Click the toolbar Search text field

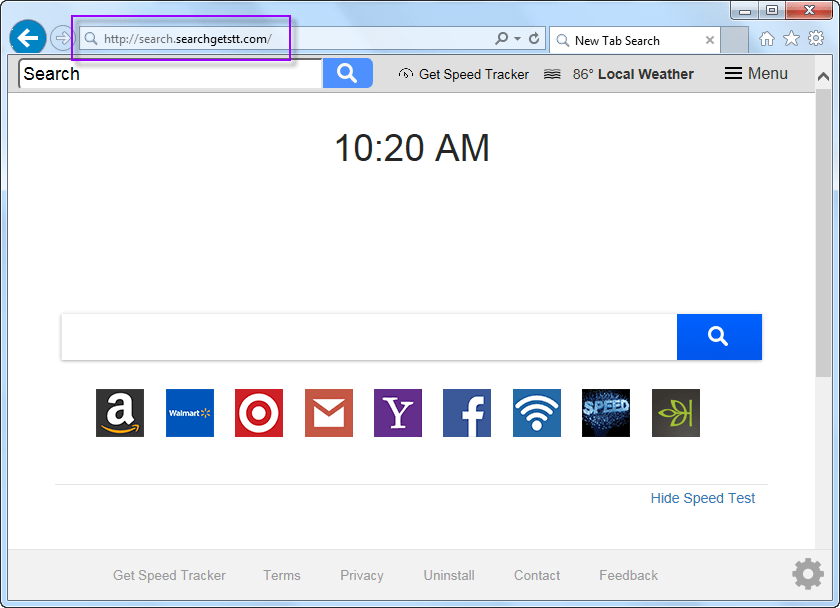pos(171,73)
